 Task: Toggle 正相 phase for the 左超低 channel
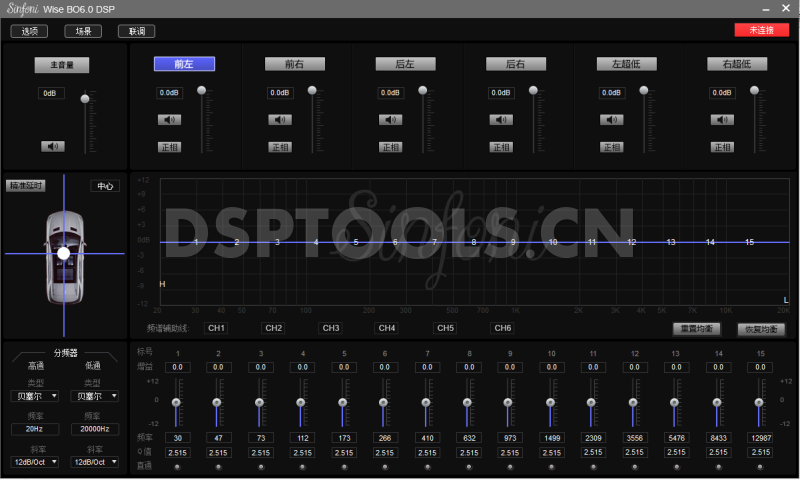point(611,147)
